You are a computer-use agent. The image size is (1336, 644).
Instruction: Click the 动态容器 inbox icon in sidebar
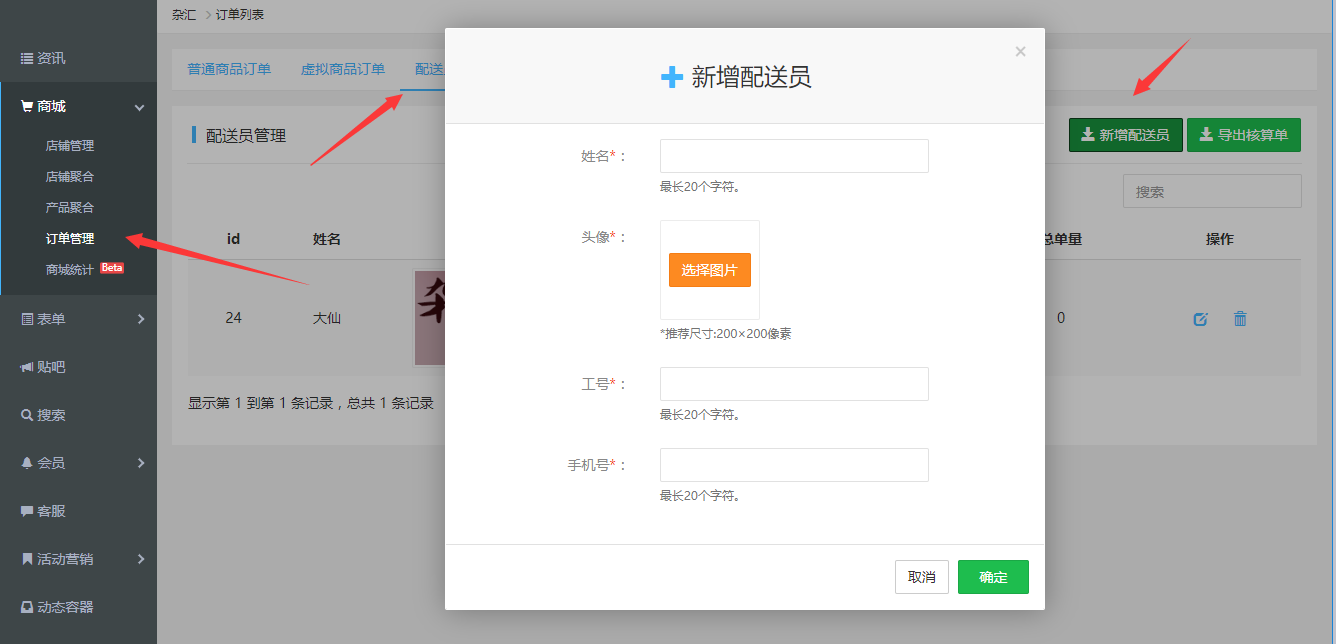pos(27,607)
